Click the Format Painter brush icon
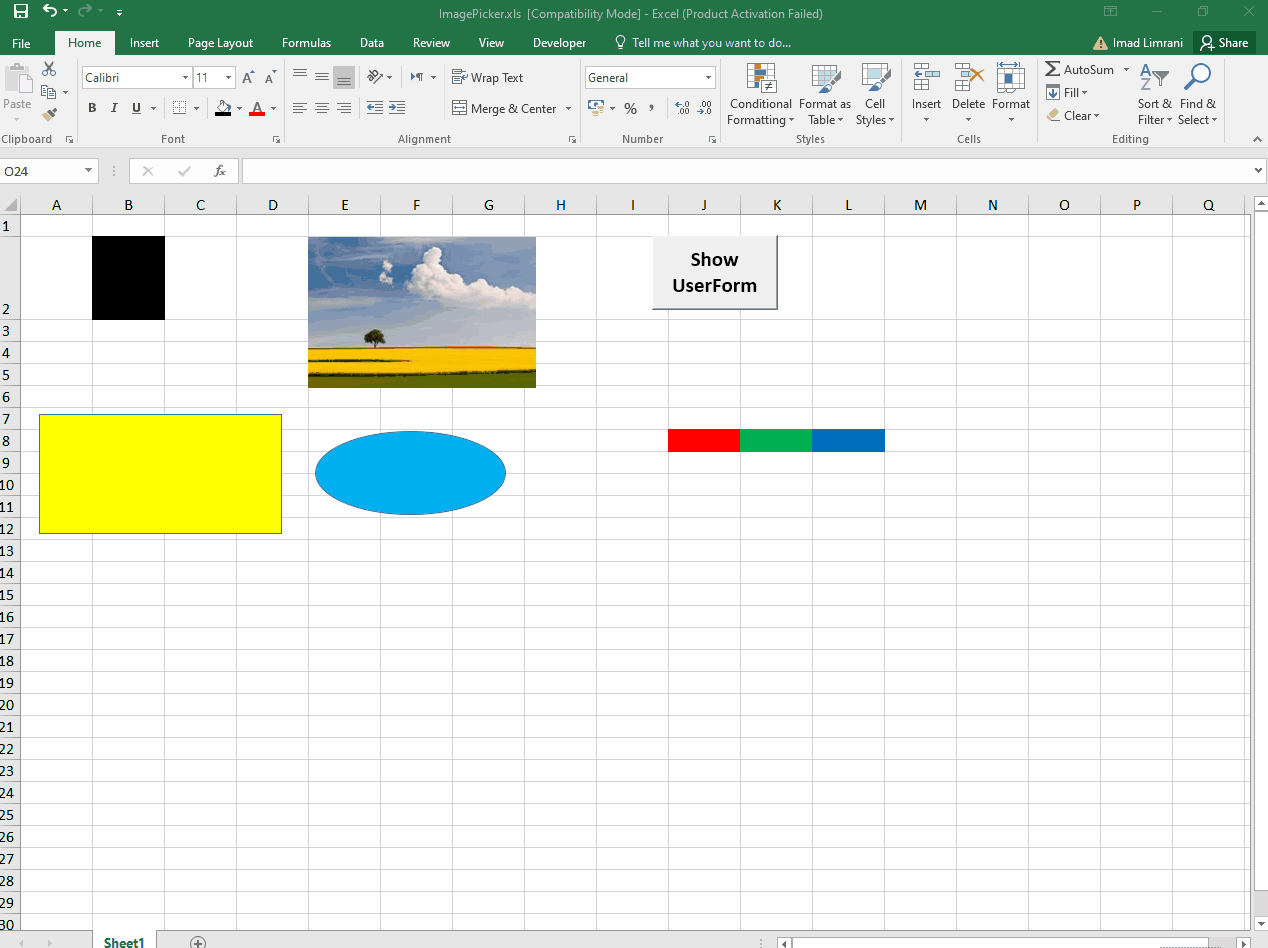 (49, 115)
